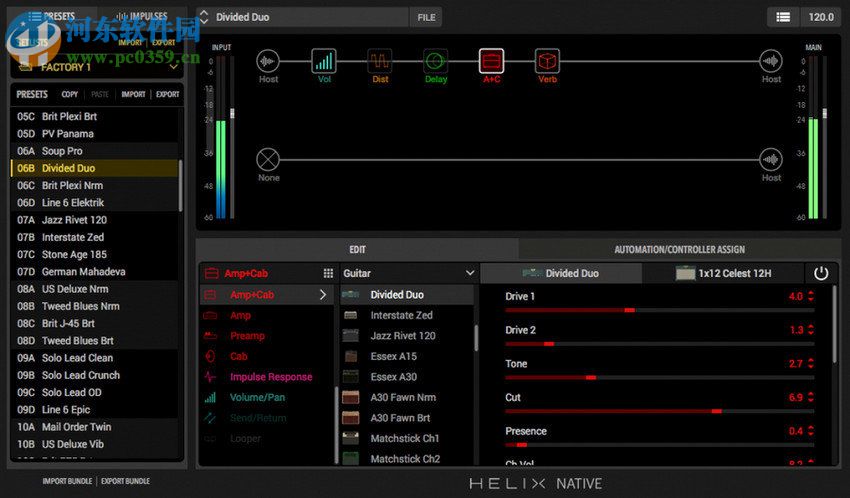The height and width of the screenshot is (498, 850).
Task: Open the block grid view icon
Action: point(328,273)
